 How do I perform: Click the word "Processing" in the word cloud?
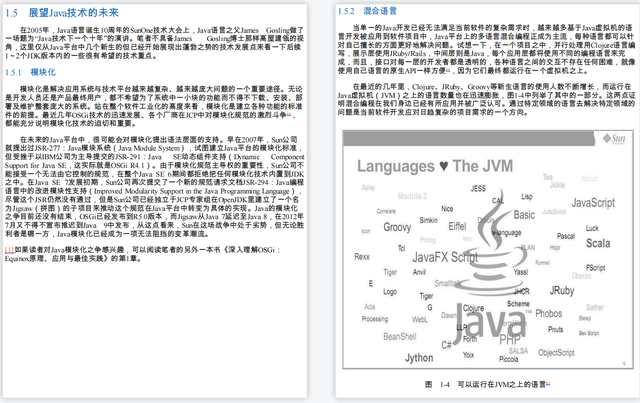tap(375, 319)
